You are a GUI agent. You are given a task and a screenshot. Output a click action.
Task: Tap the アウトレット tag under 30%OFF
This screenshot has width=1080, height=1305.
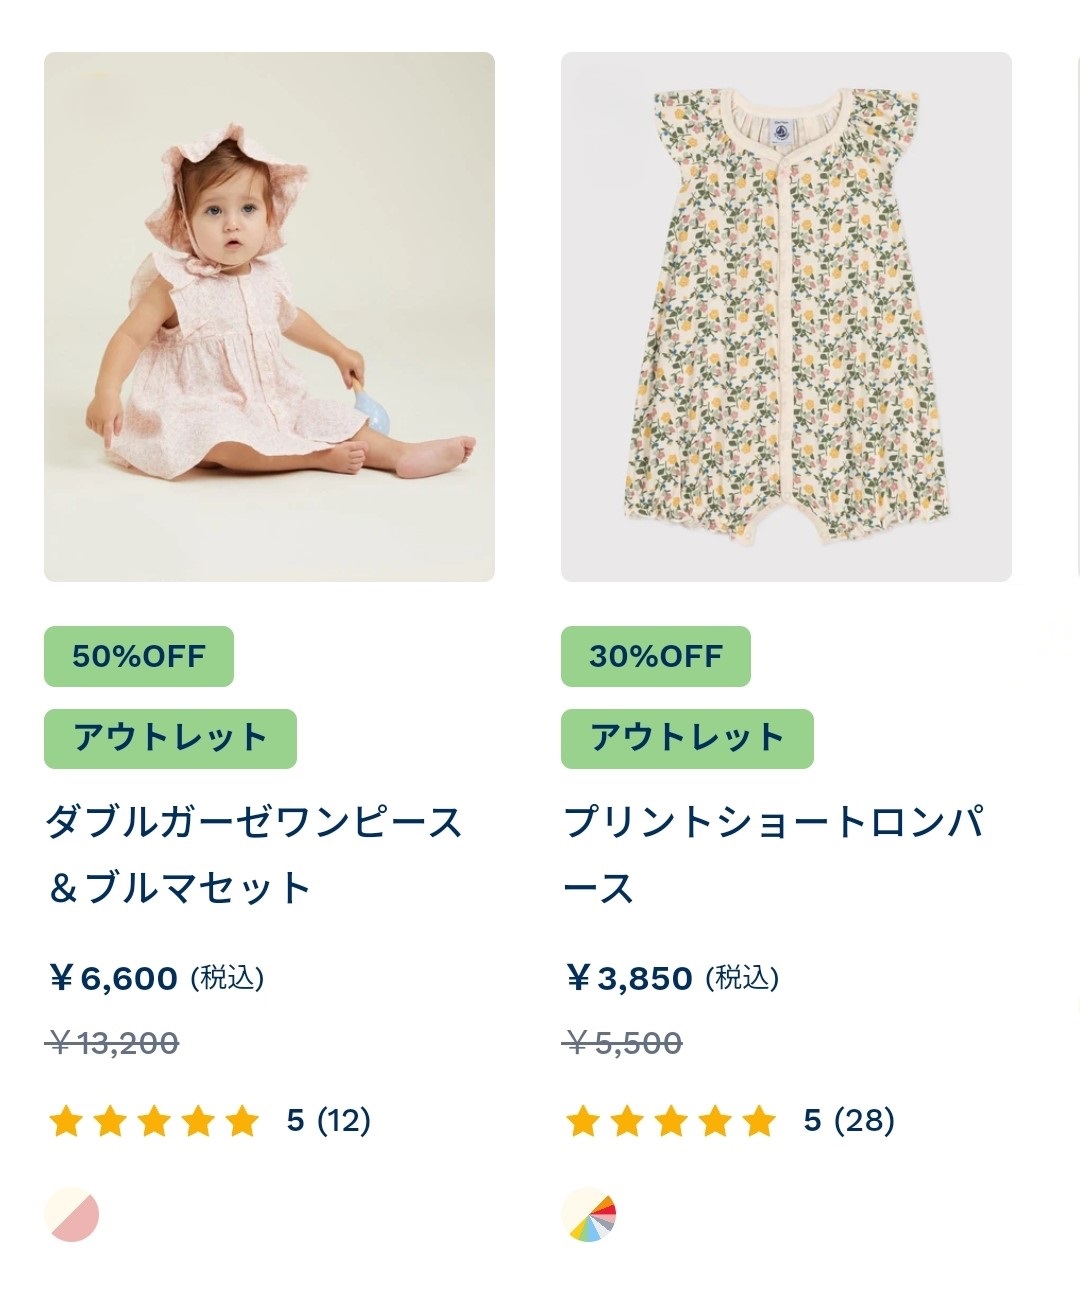[687, 739]
